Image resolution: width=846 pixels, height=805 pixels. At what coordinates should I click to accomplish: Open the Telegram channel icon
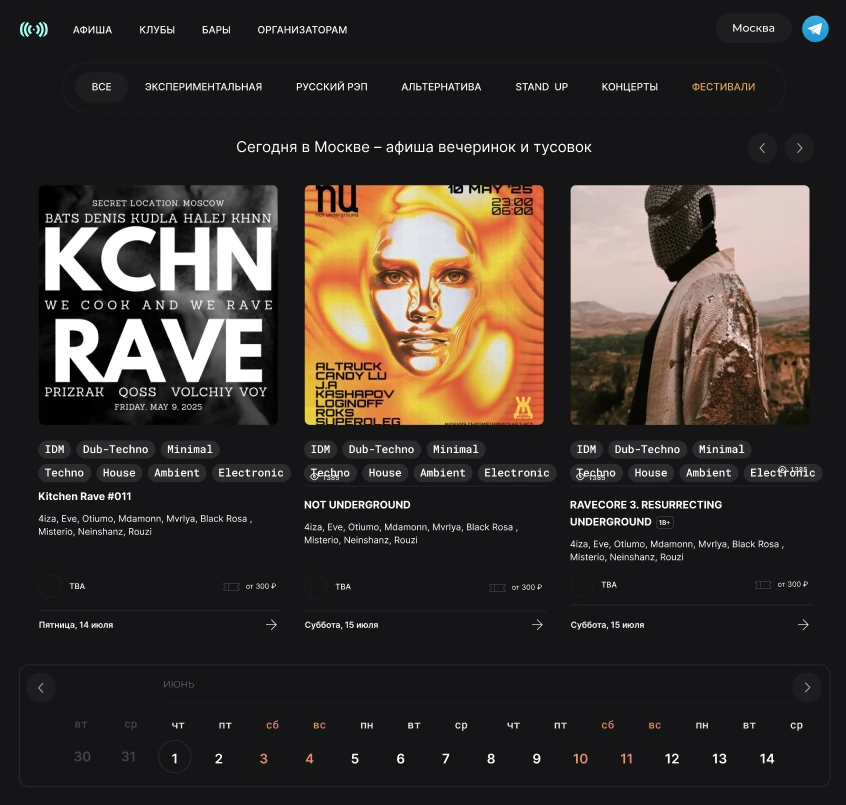coord(815,28)
